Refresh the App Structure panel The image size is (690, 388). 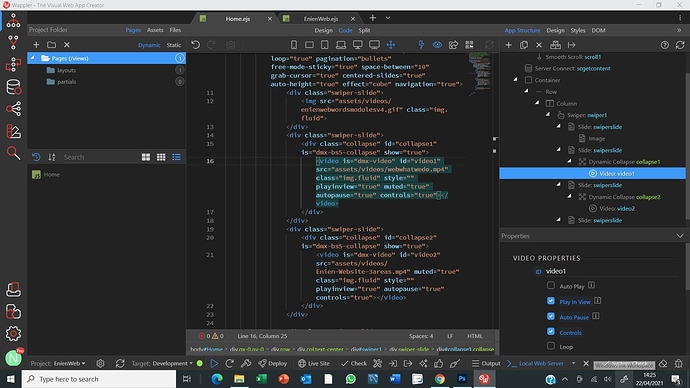click(x=680, y=45)
